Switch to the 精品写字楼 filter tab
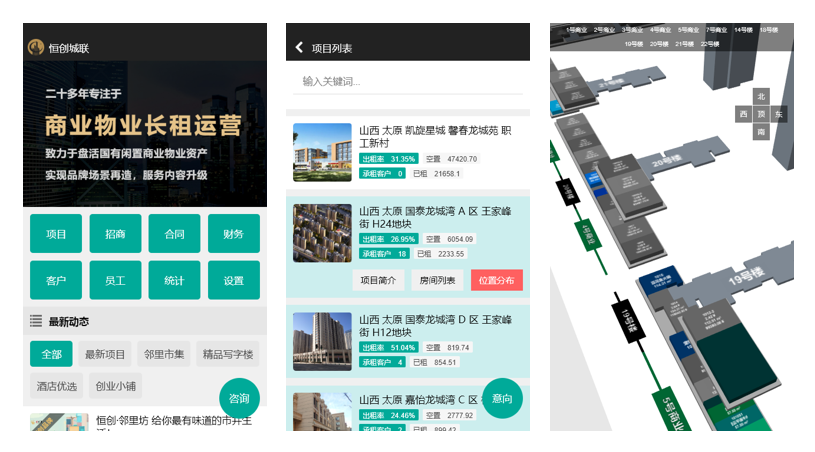The height and width of the screenshot is (452, 815). [228, 354]
